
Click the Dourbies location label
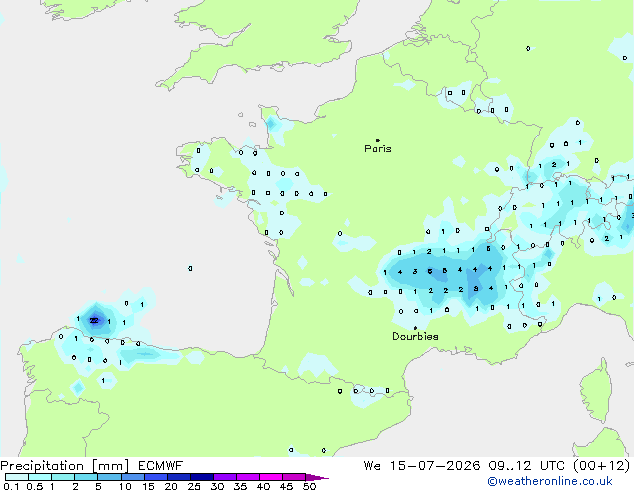(x=415, y=336)
